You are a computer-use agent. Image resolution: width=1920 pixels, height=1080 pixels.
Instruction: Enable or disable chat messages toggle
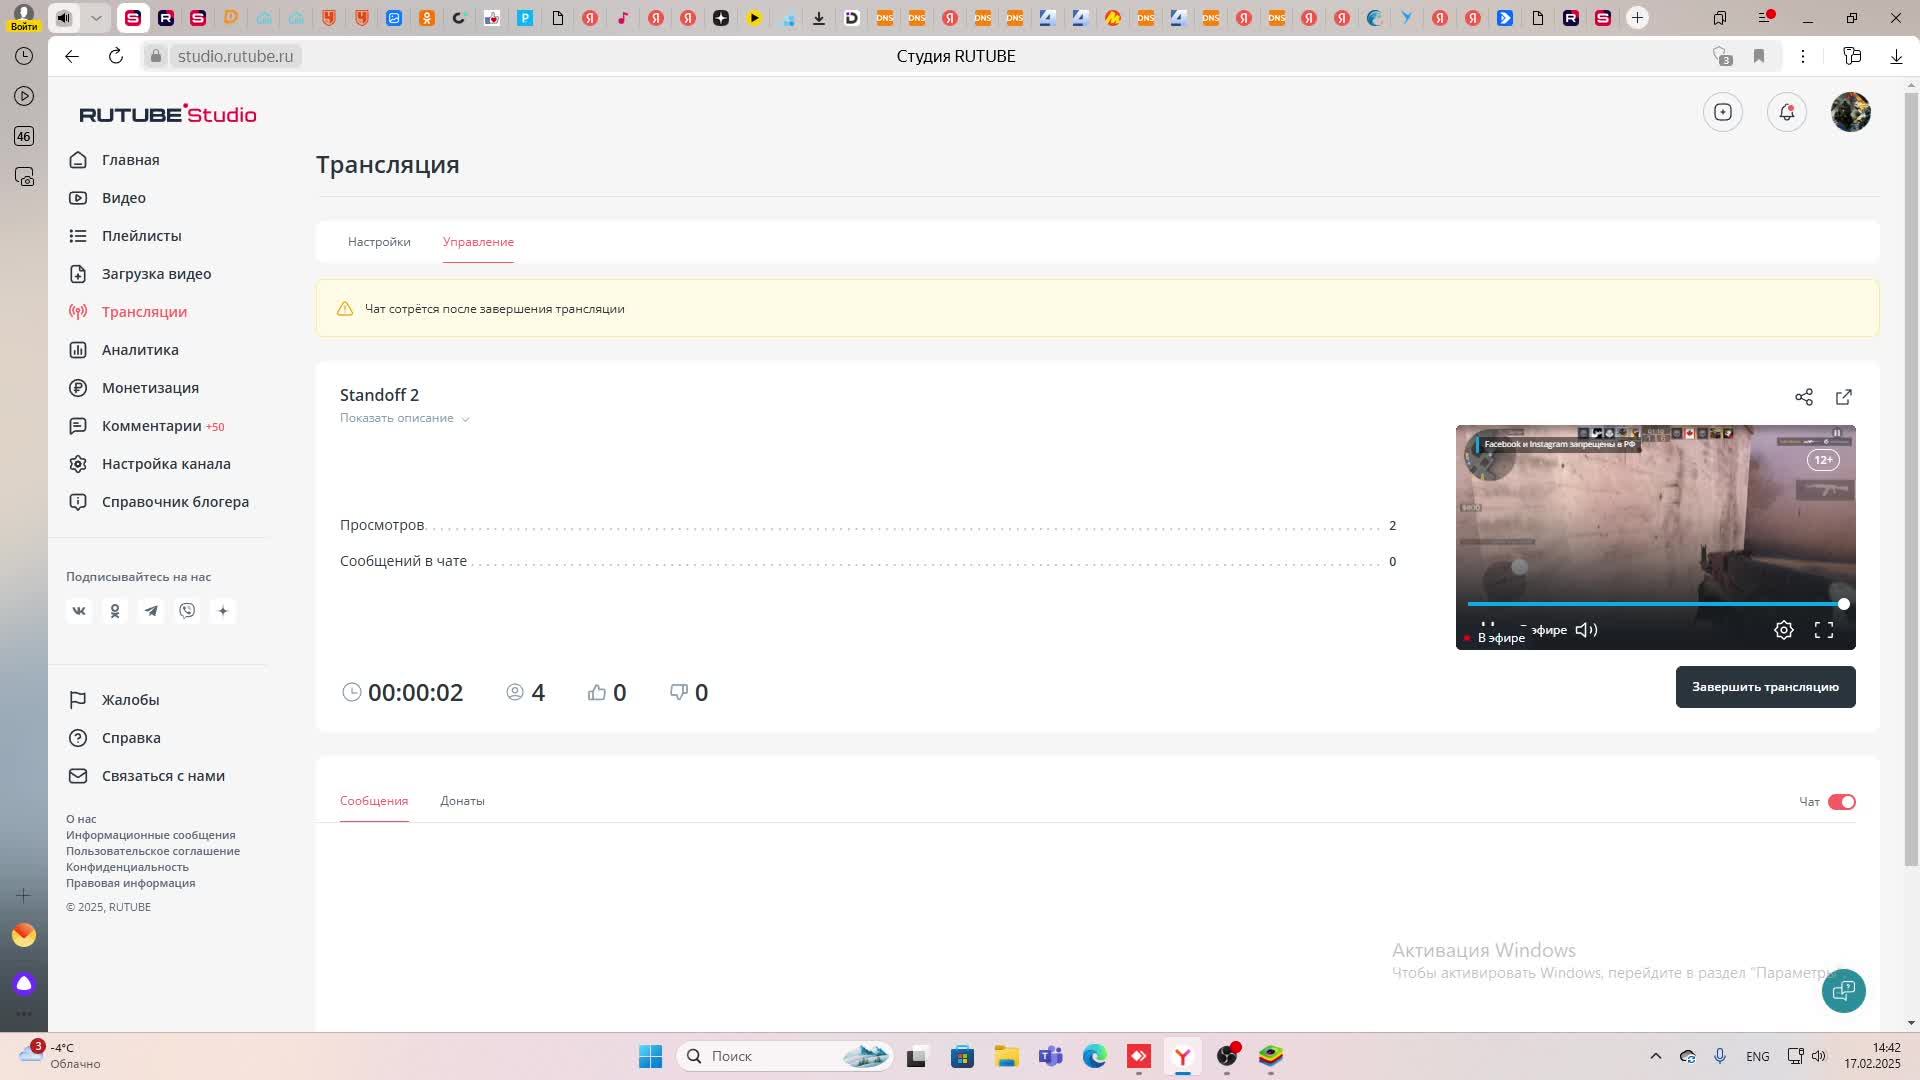click(x=1841, y=800)
